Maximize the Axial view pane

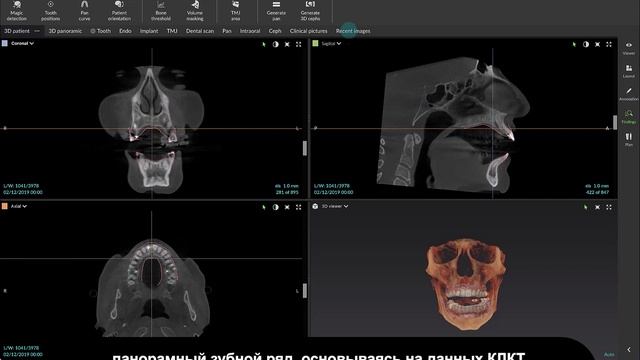point(298,207)
